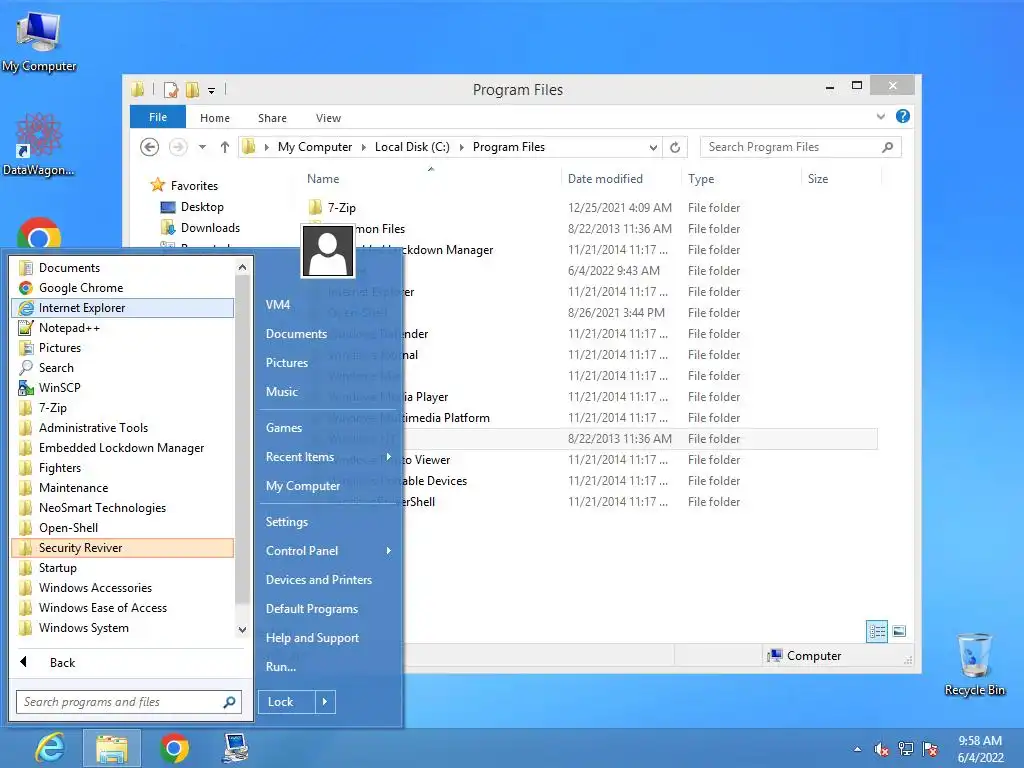Click the start menu search magnifier icon
Screen dimensions: 1024x768
230,702
